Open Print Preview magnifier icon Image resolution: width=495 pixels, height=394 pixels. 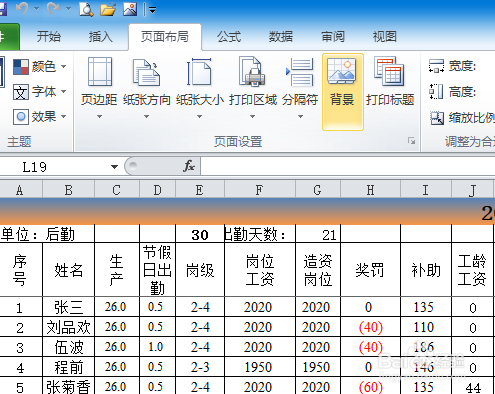pyautogui.click(x=86, y=9)
